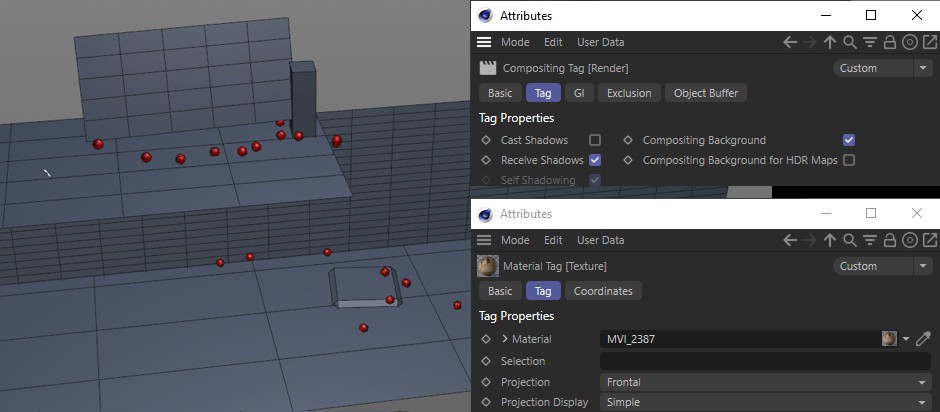Viewport: 940px width, 412px height.
Task: Click keyframe diamond beside Cast Shadows
Action: click(486, 140)
